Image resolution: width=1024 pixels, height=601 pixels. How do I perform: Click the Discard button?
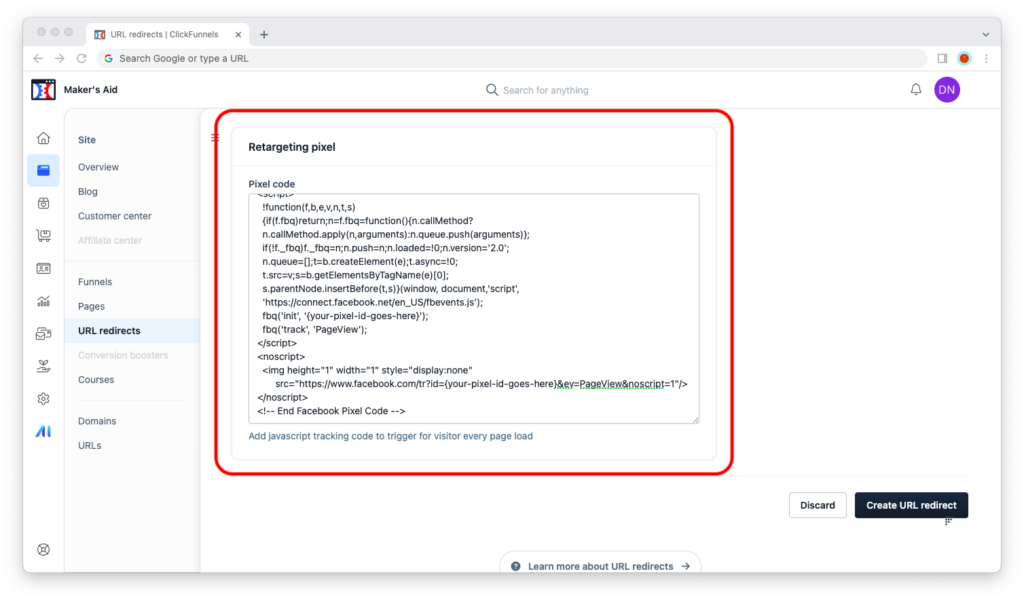coord(818,505)
